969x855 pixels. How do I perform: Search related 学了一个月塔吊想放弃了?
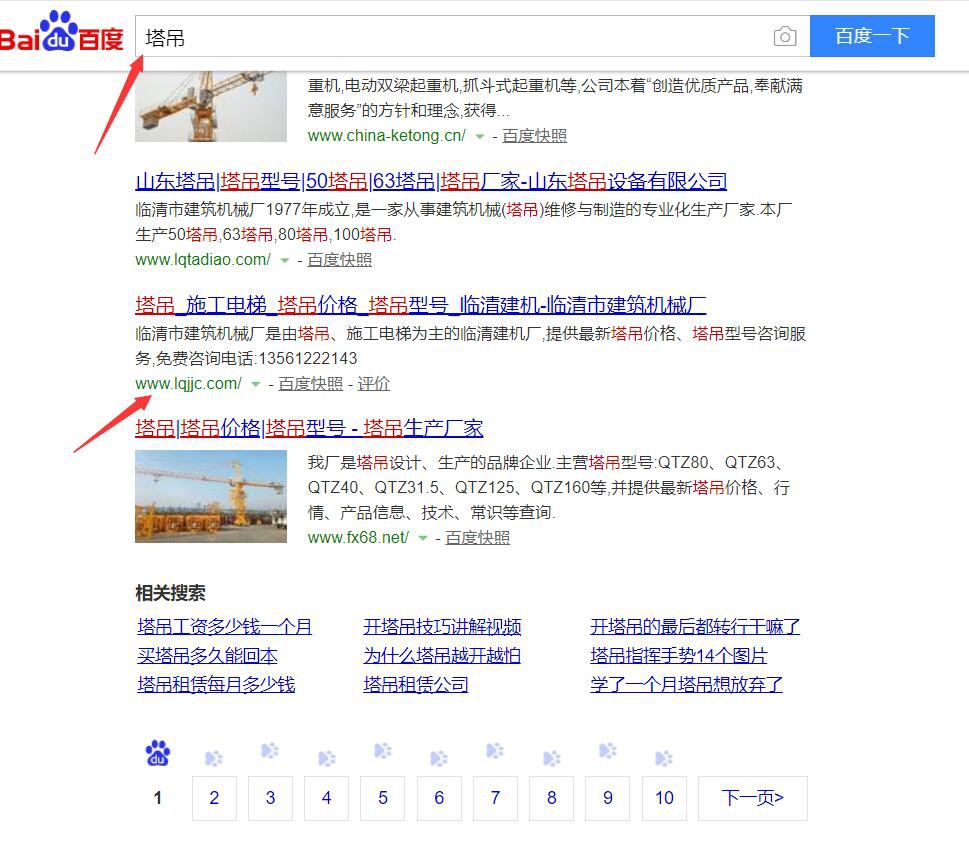click(x=686, y=684)
